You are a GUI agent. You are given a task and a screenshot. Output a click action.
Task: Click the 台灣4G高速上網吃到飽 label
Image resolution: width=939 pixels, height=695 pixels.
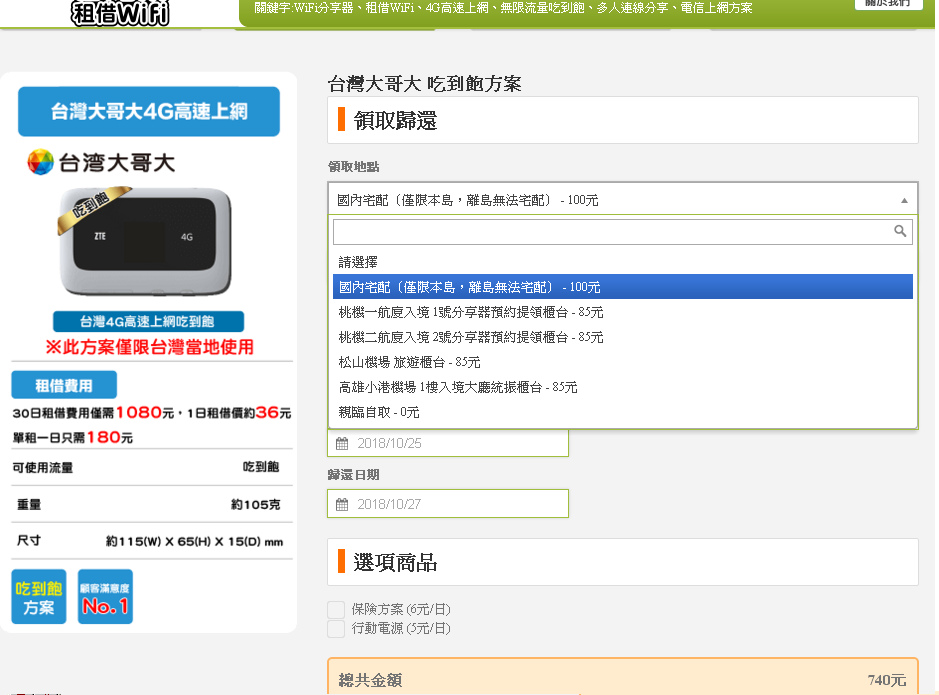click(x=149, y=321)
